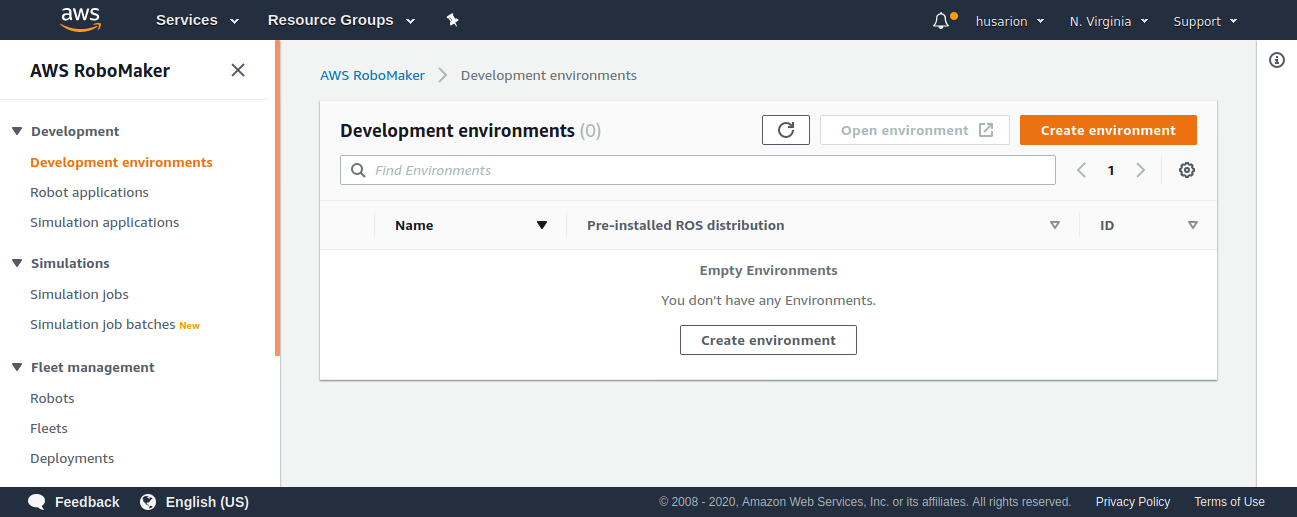Open Deployments page
Screen dimensions: 1297x517
pyautogui.click(x=72, y=458)
